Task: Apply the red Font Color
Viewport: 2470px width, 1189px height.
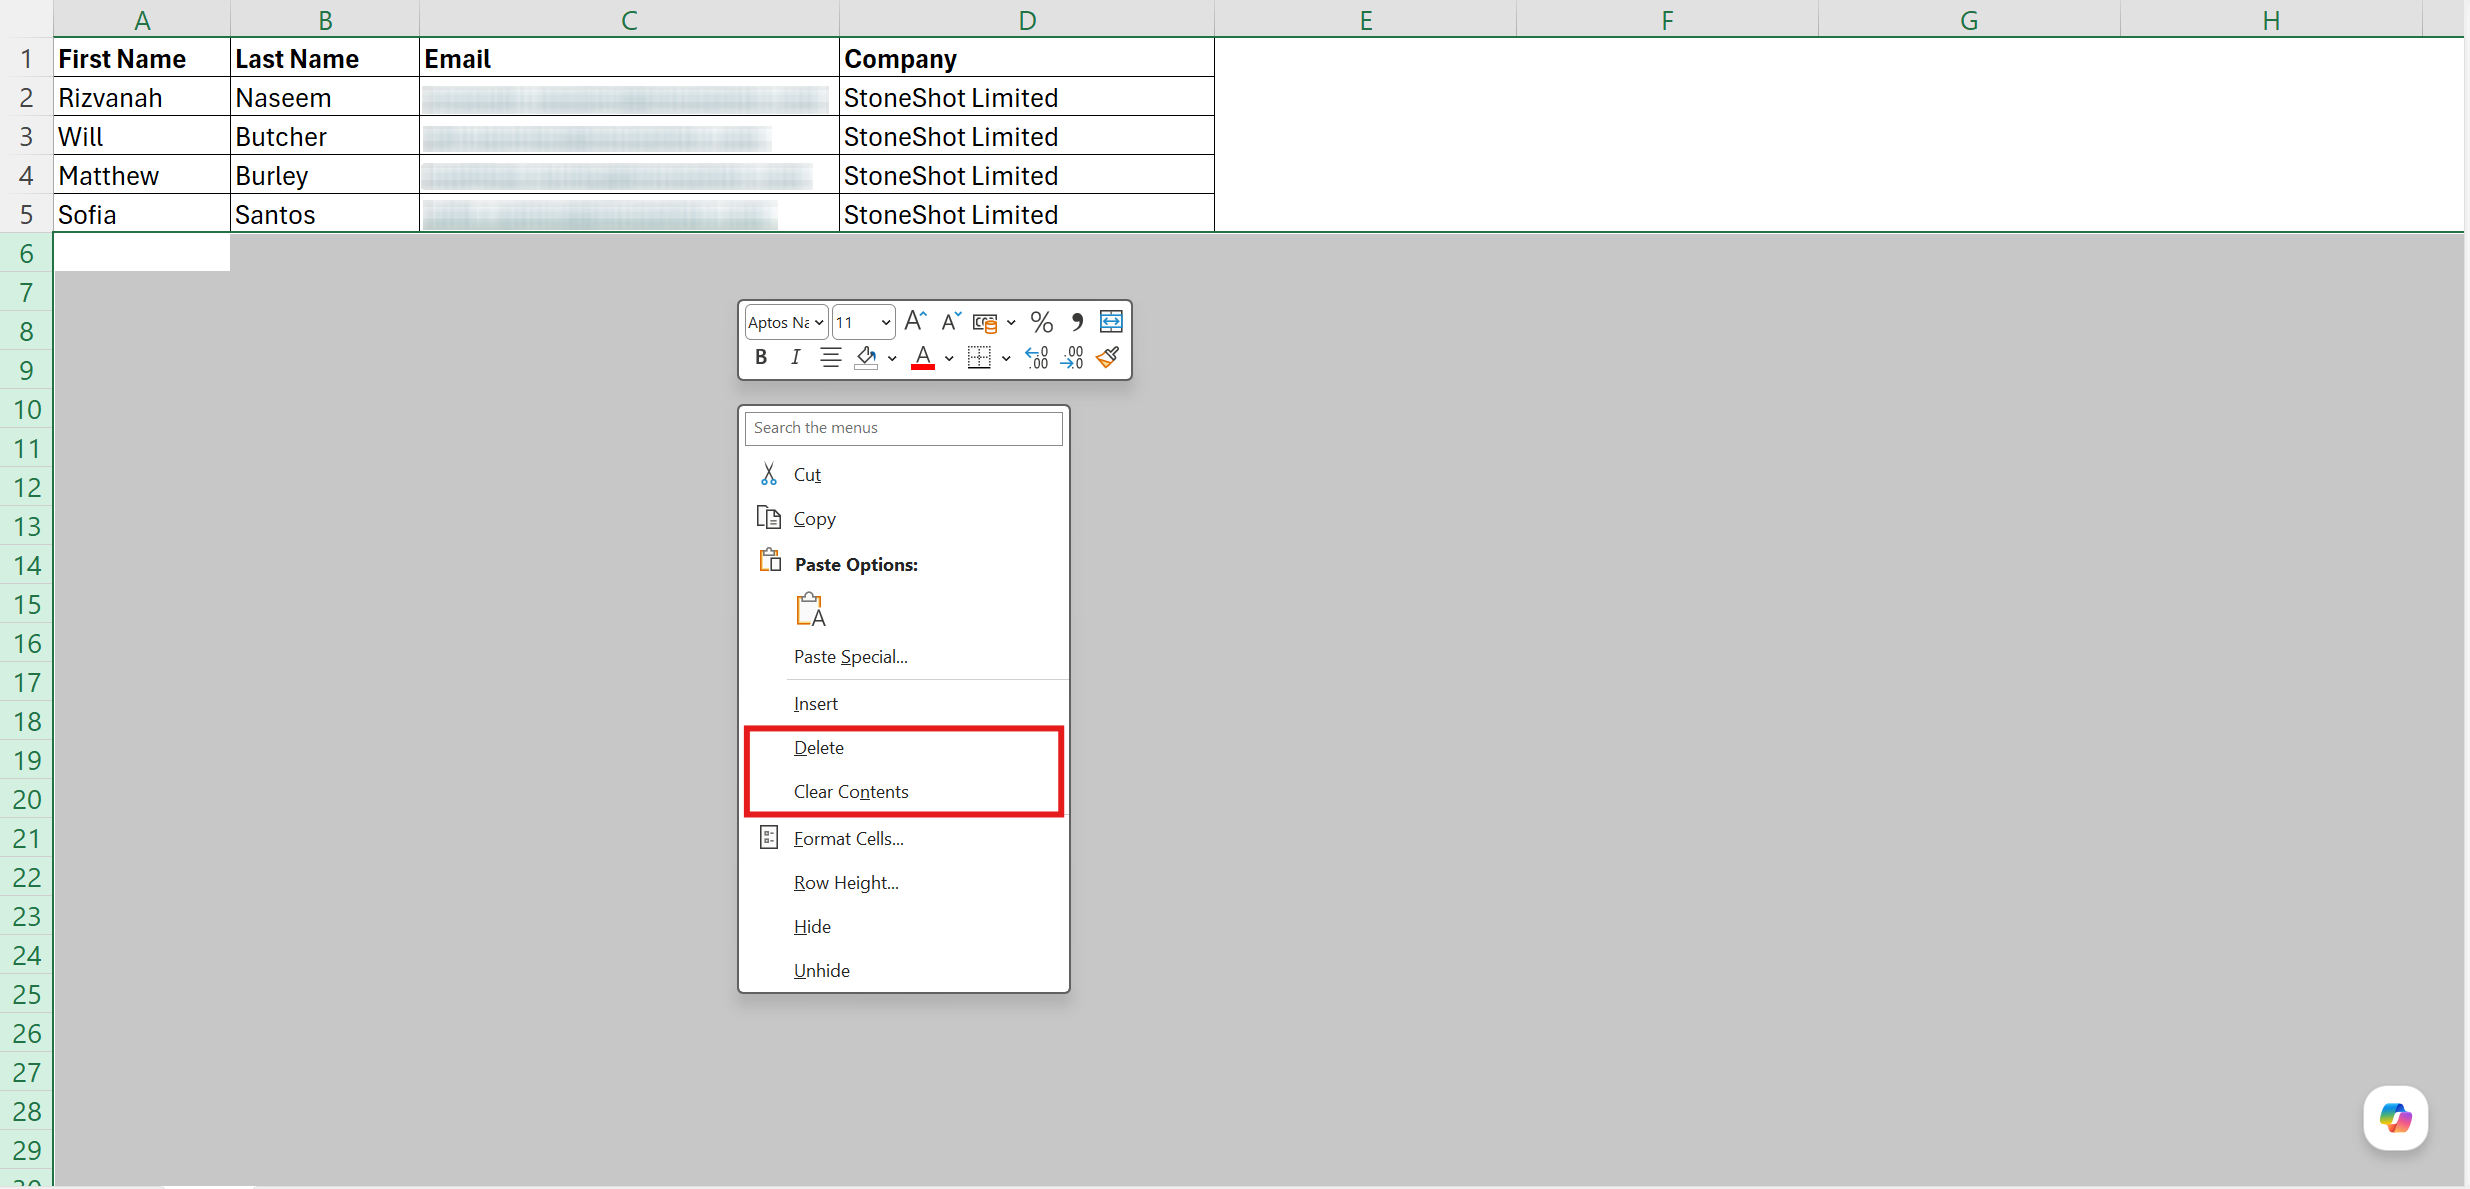Action: click(x=923, y=357)
